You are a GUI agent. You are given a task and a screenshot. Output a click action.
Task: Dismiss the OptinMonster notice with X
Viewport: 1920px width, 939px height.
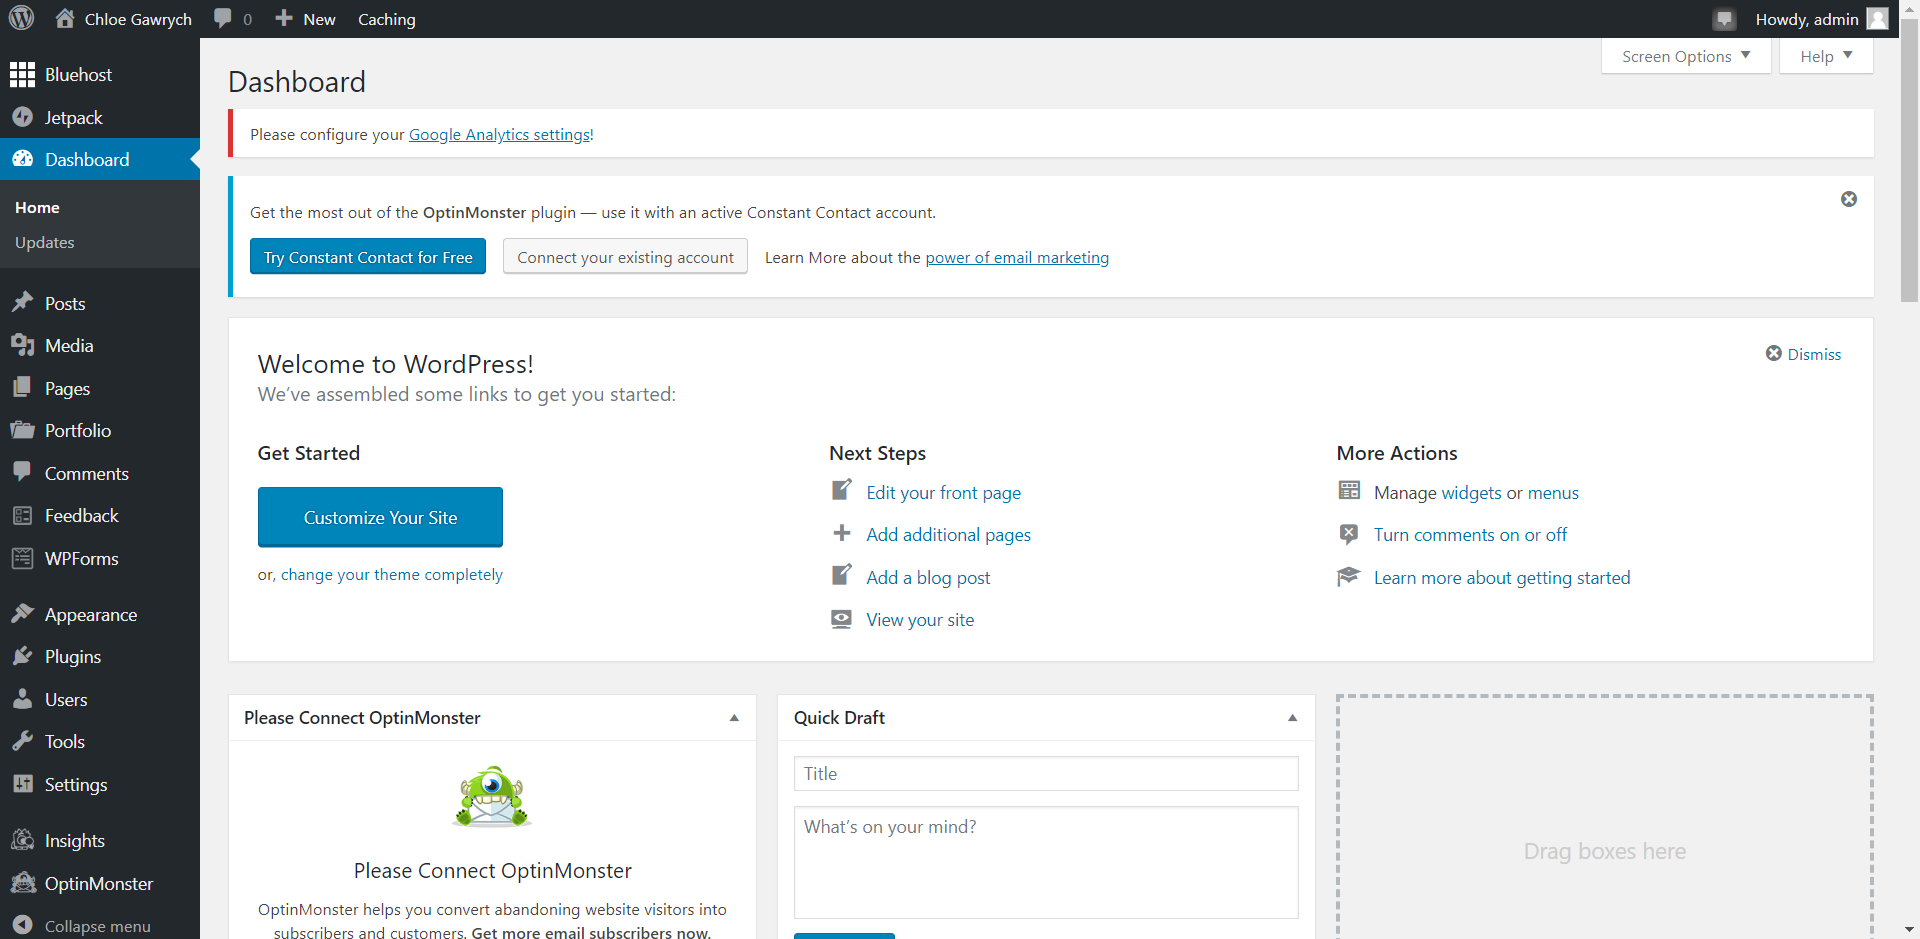[x=1849, y=199]
